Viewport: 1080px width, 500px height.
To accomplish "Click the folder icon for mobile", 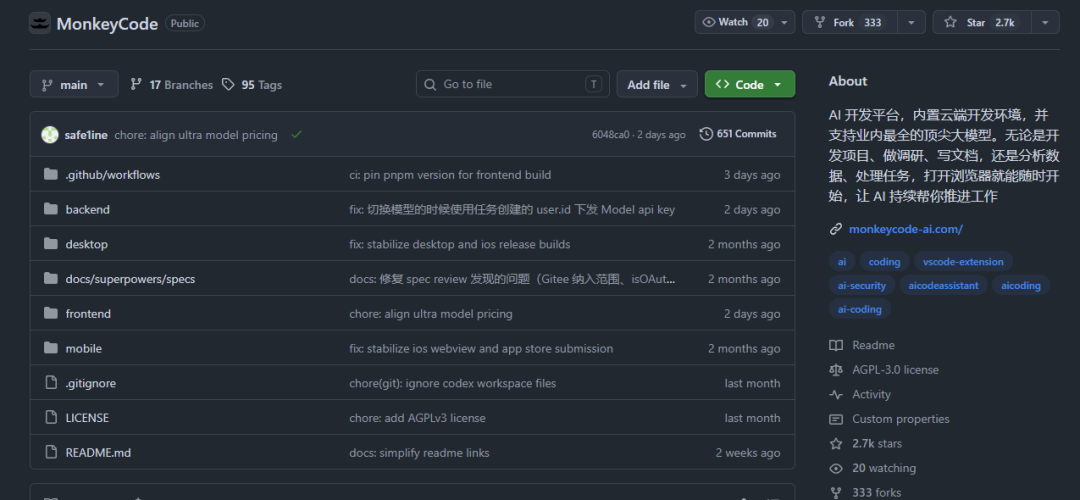I will [50, 348].
